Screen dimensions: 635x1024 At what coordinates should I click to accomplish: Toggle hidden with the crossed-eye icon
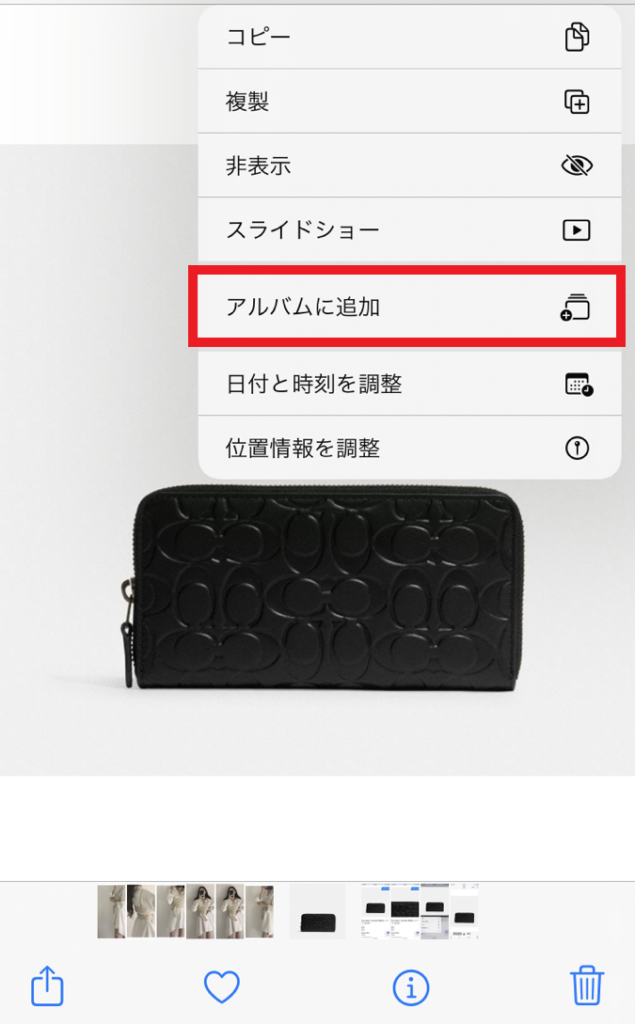tap(577, 166)
